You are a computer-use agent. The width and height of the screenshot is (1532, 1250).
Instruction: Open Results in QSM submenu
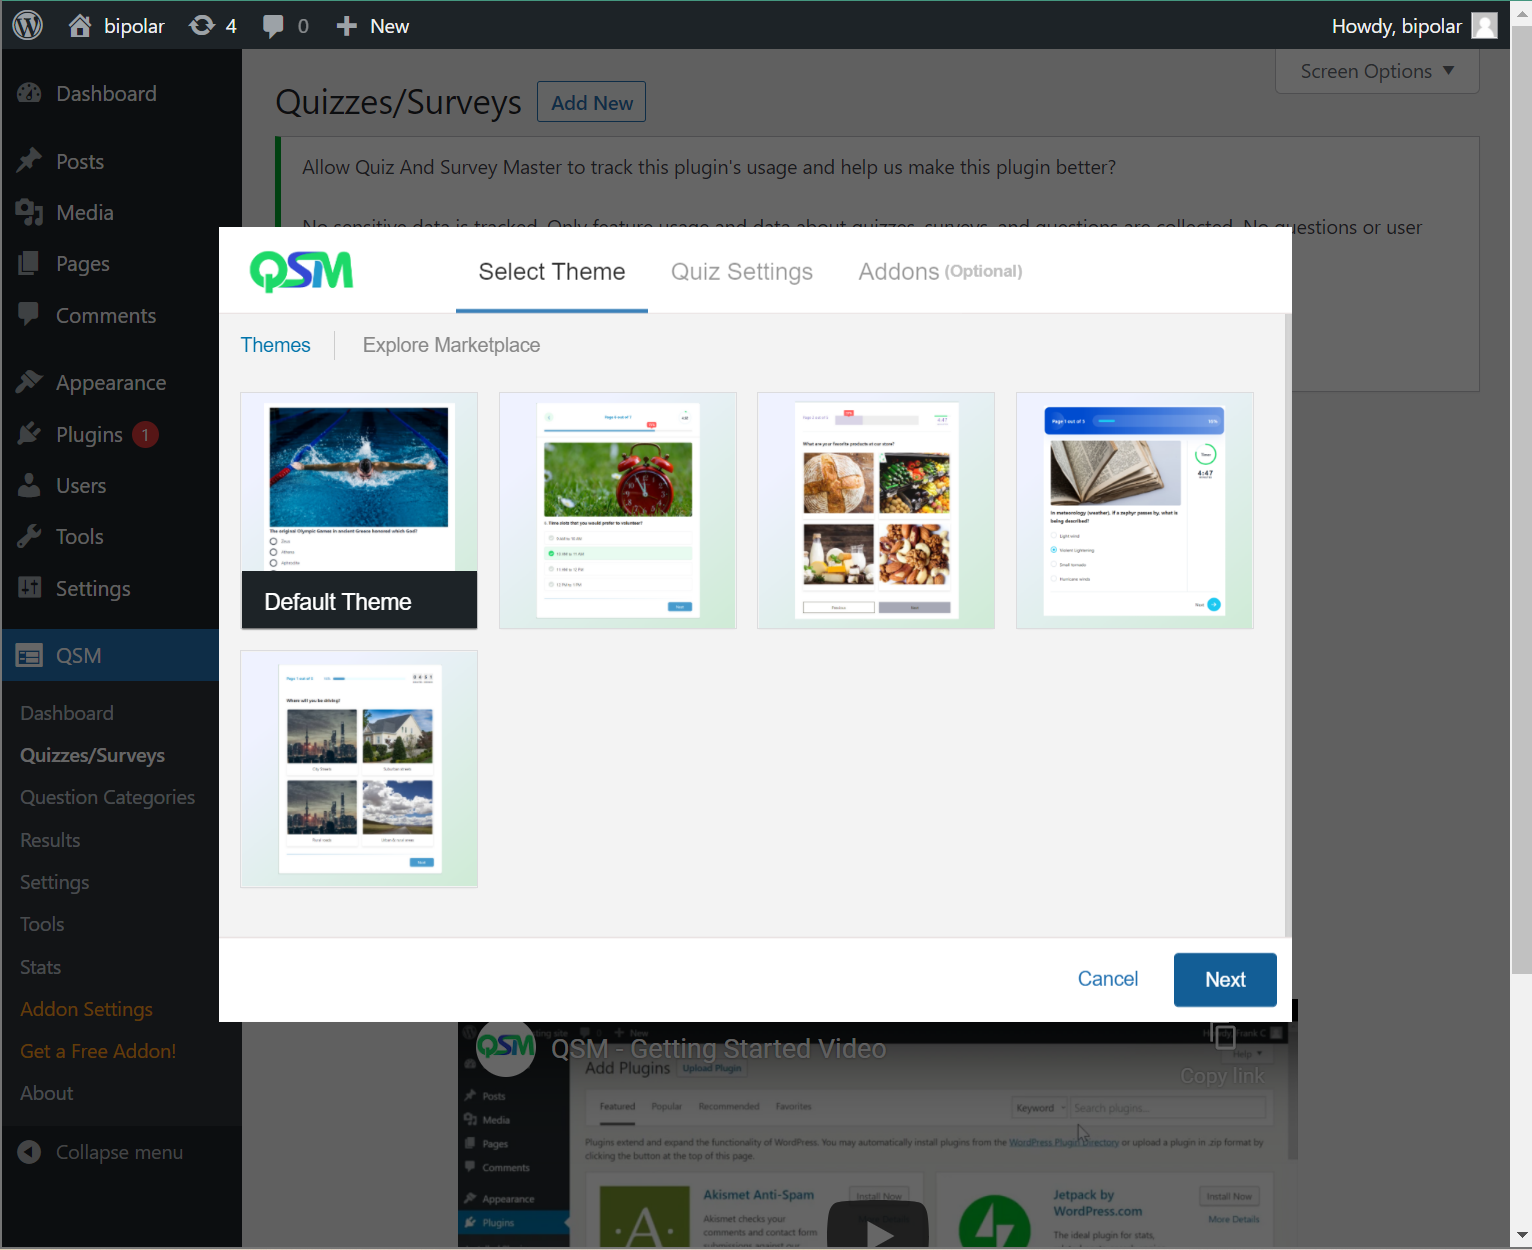pos(50,840)
